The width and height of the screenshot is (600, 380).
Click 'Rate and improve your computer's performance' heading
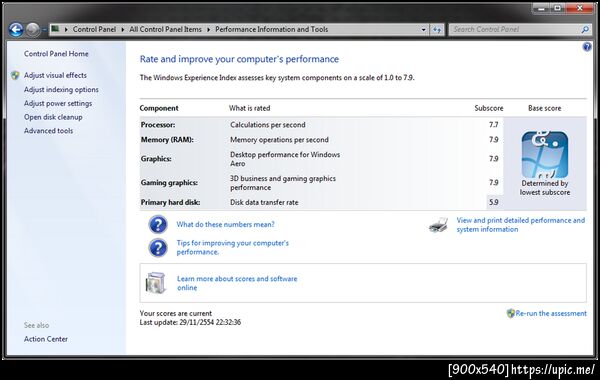239,59
